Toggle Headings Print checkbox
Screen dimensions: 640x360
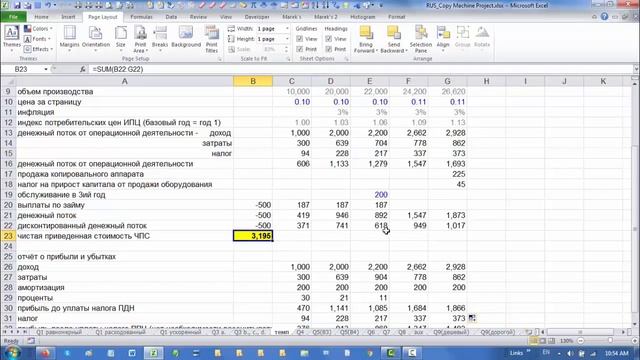click(x=329, y=49)
